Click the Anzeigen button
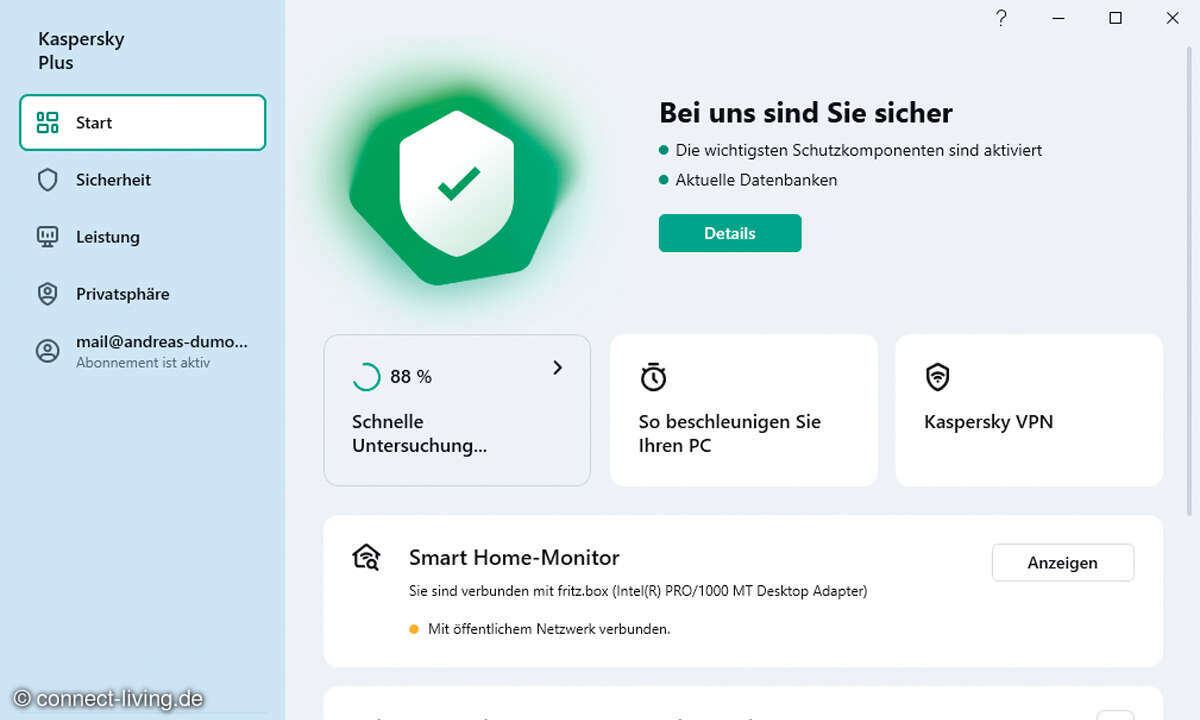The width and height of the screenshot is (1200, 720). click(1063, 563)
